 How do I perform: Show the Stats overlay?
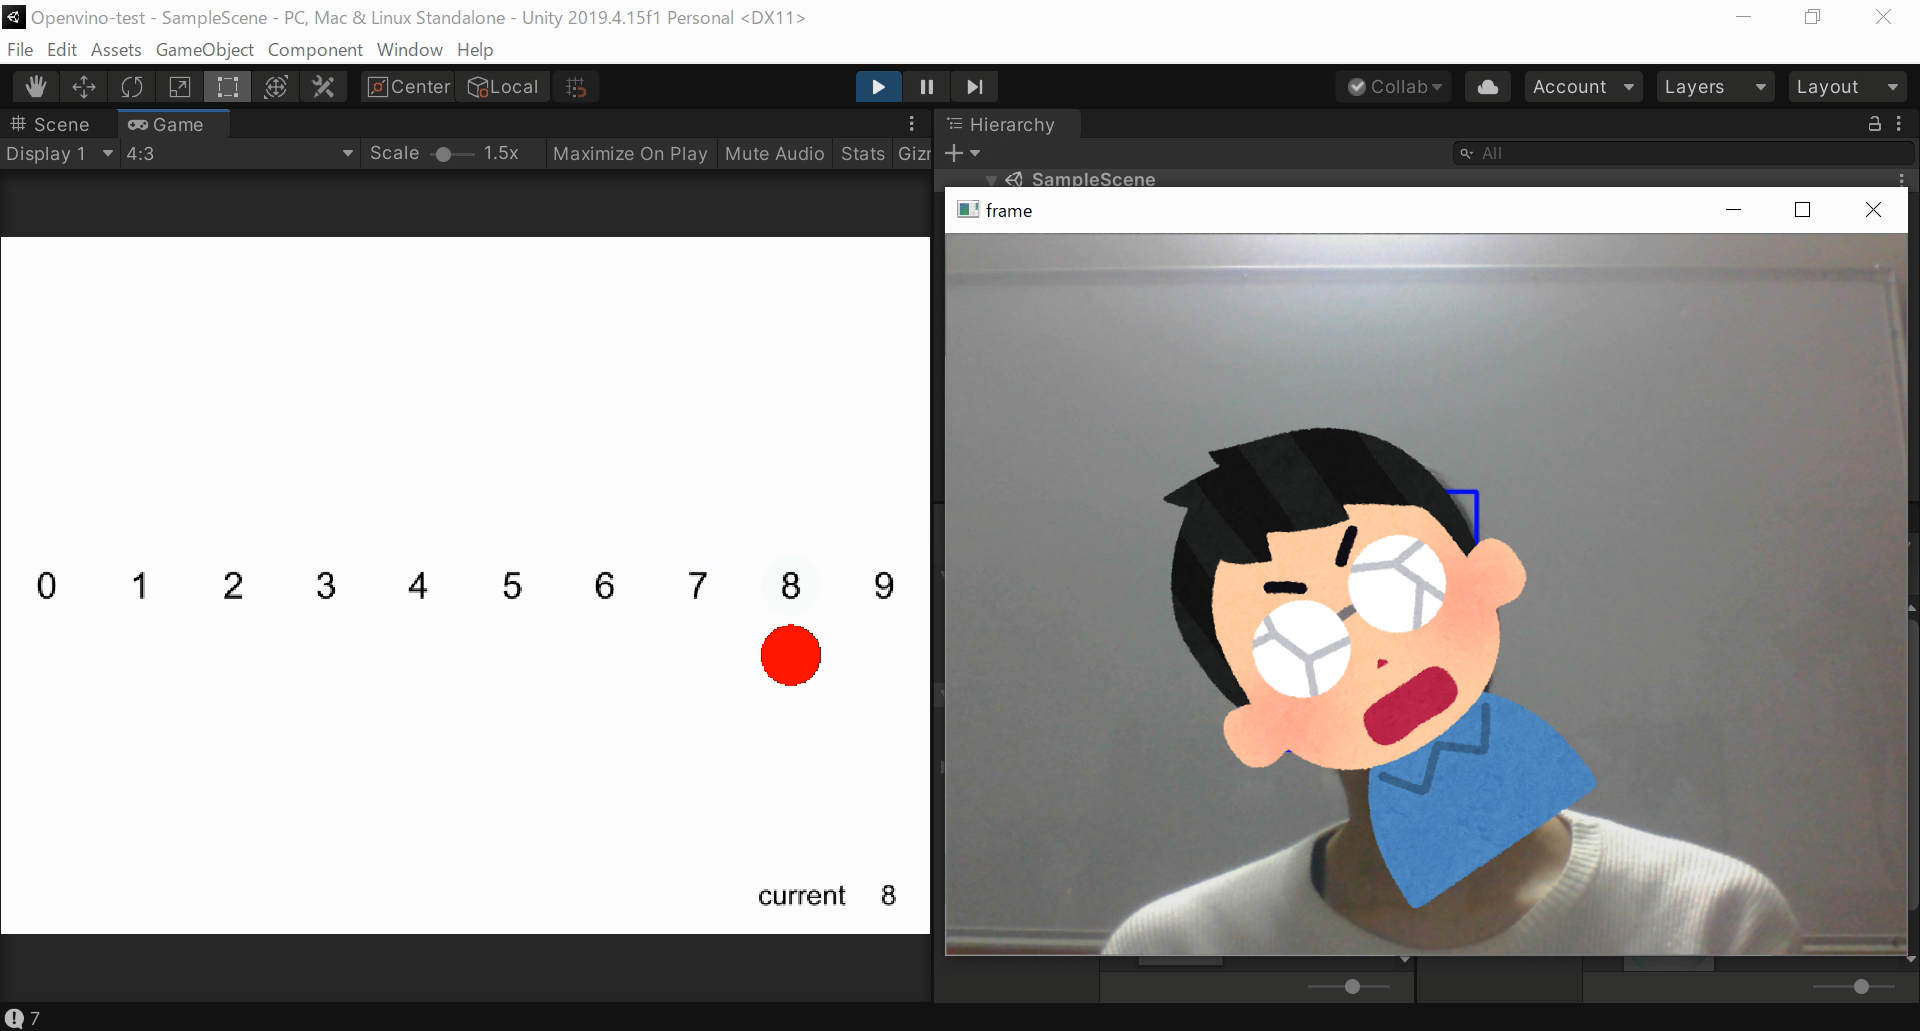pos(862,153)
